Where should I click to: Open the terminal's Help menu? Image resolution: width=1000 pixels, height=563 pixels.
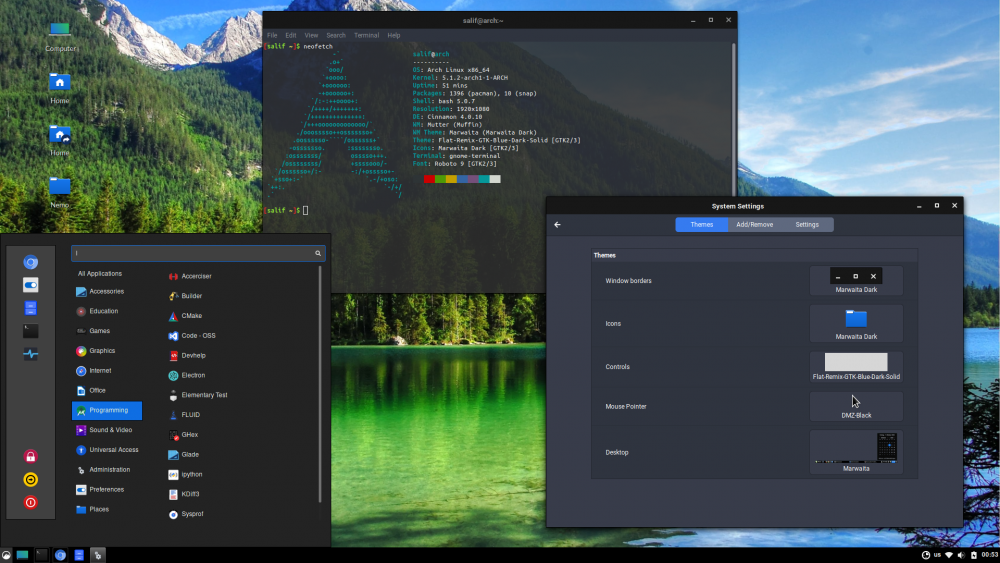[x=394, y=36]
